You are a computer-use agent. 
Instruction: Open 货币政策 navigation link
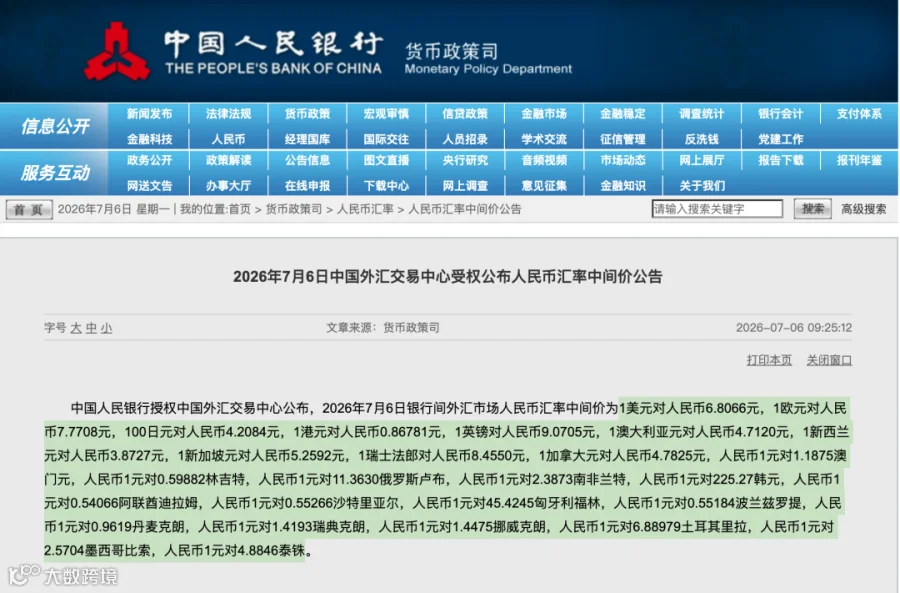[307, 114]
